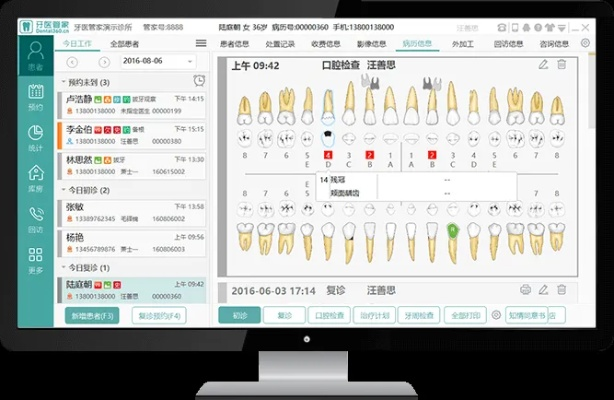Image resolution: width=614 pixels, height=400 pixels.
Task: Collapse the 预约未到 (3) group
Action: 65,81
